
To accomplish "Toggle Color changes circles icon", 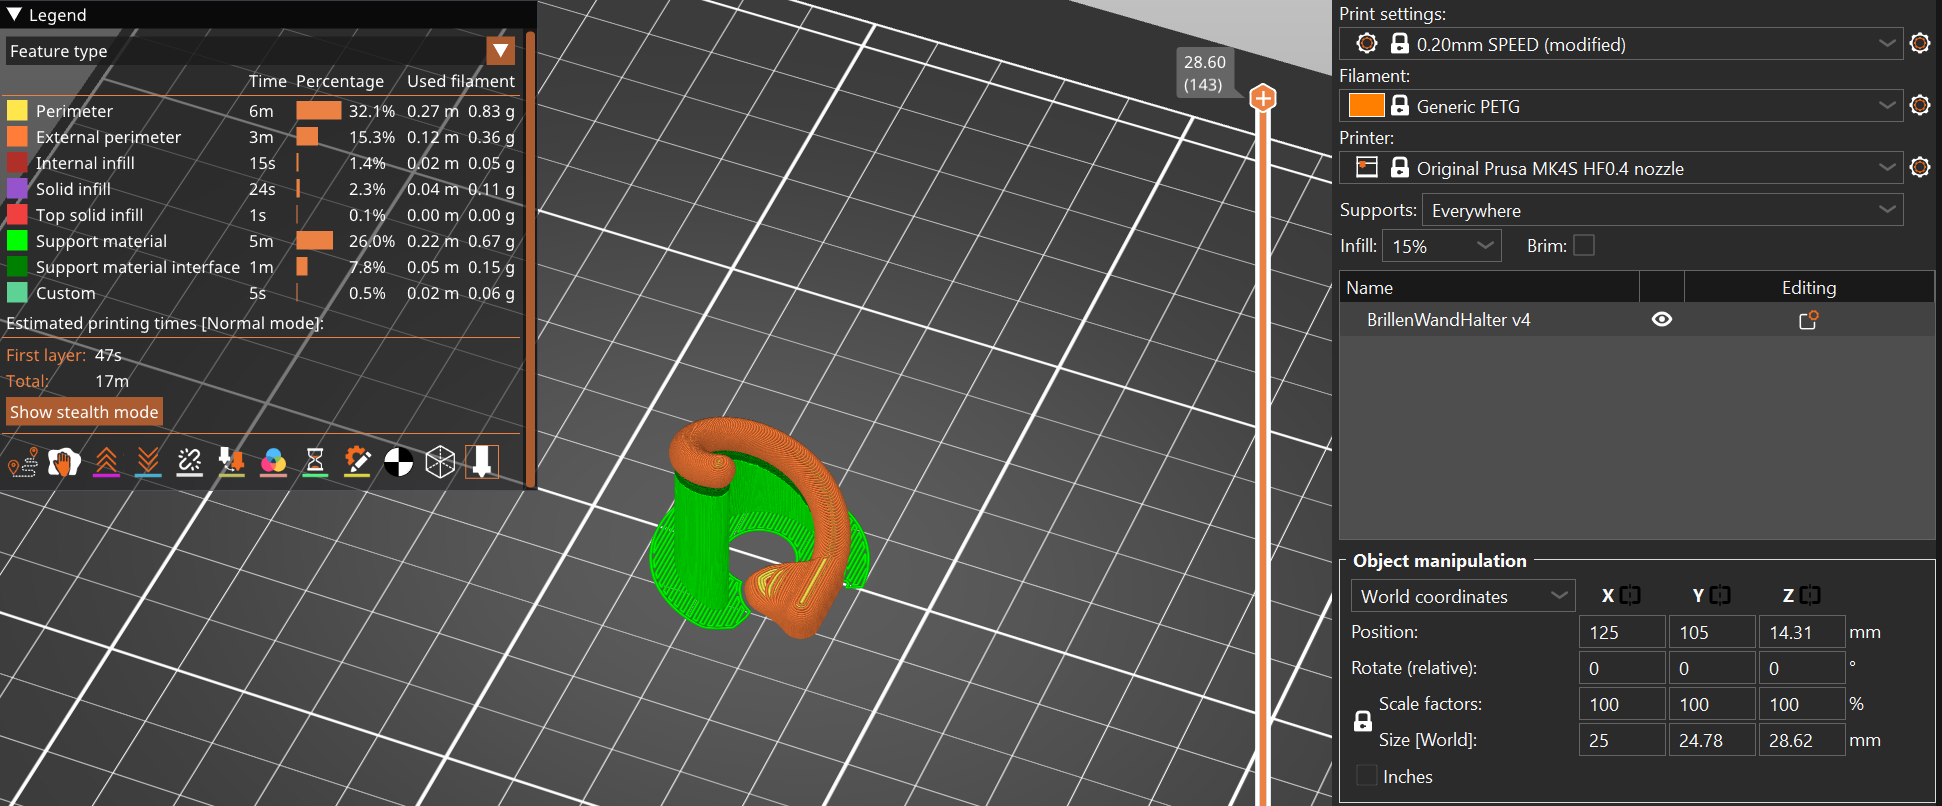I will pyautogui.click(x=273, y=462).
